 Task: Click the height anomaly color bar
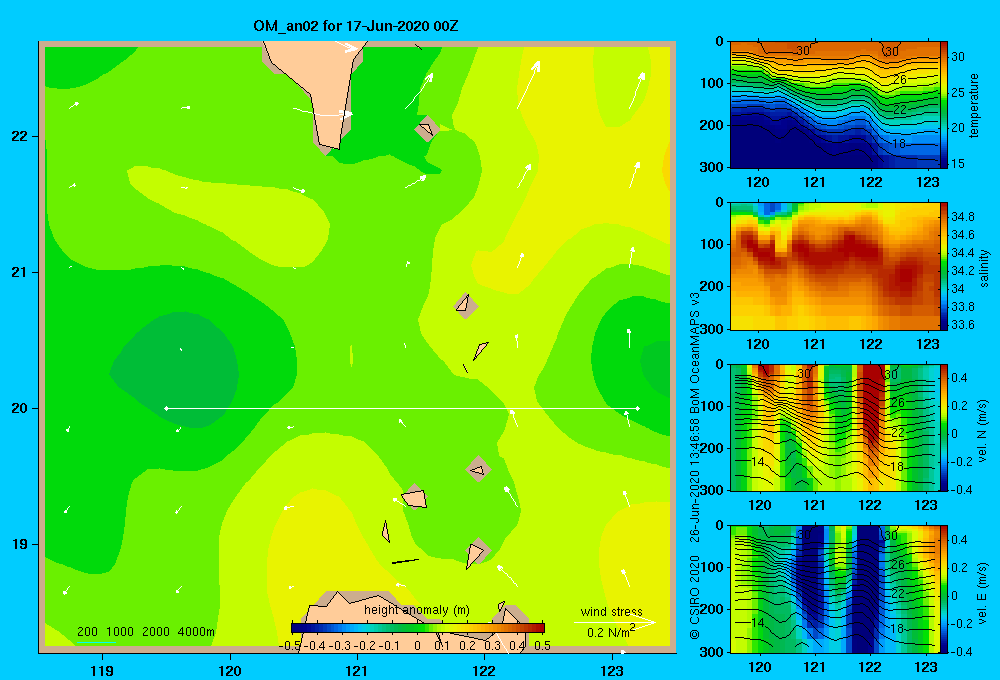[418, 628]
